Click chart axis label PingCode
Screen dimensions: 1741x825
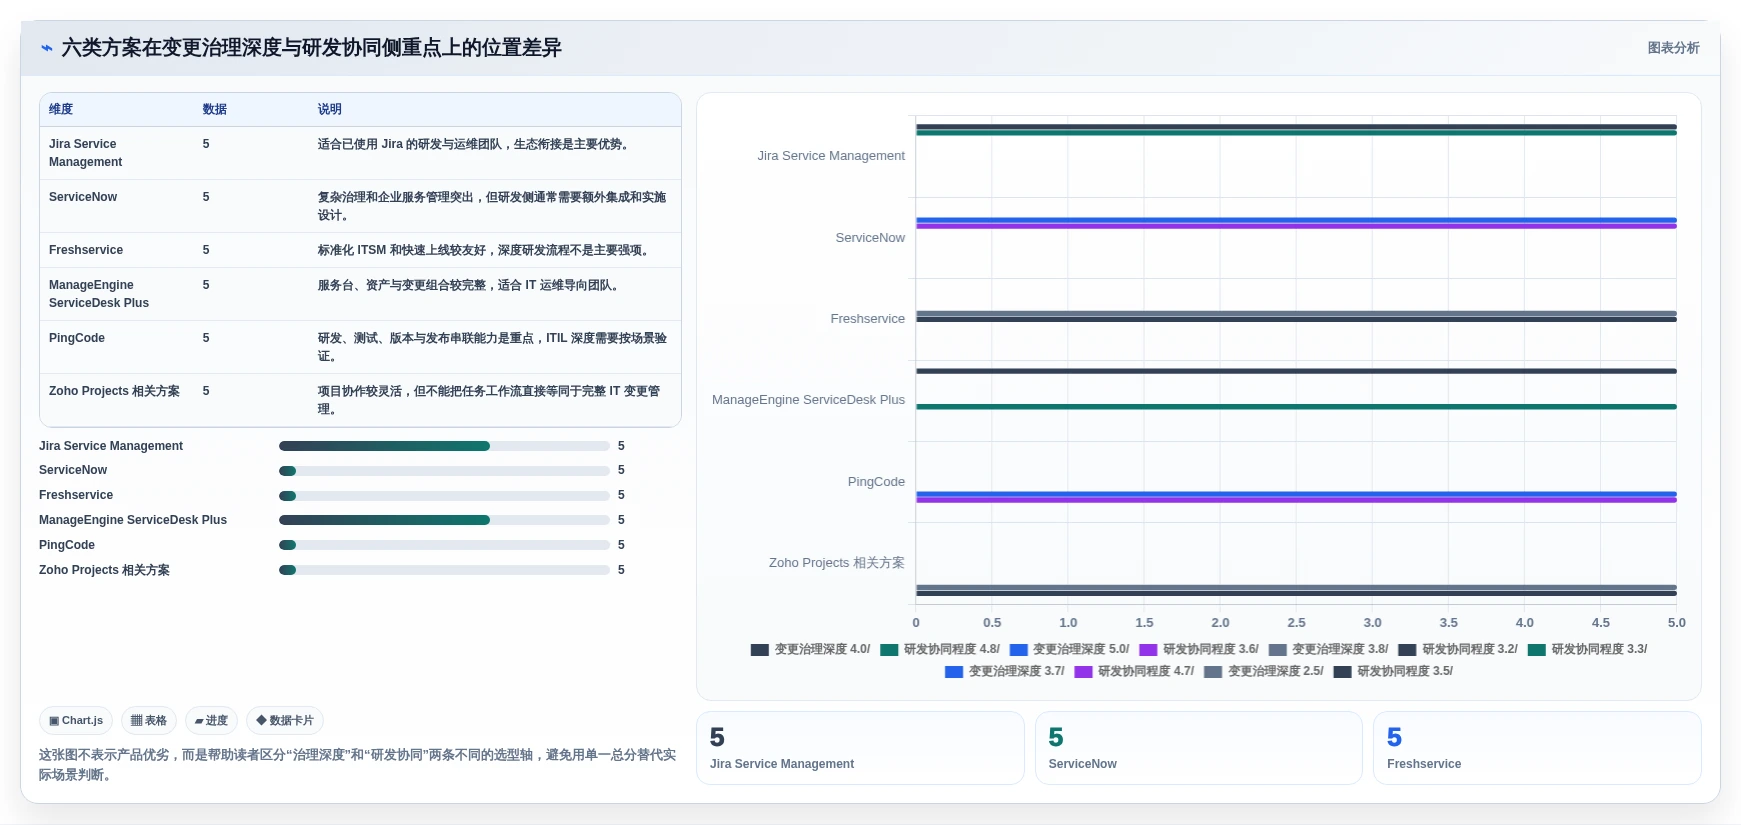876,482
